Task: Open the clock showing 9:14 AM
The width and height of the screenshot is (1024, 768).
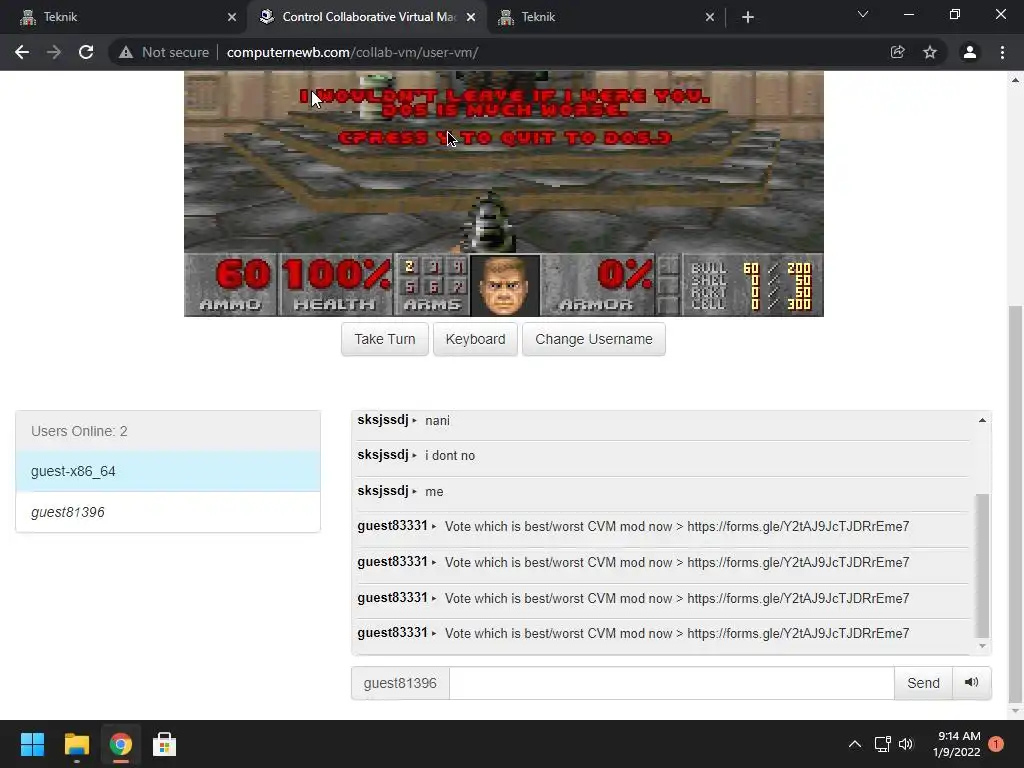Action: coord(957,744)
